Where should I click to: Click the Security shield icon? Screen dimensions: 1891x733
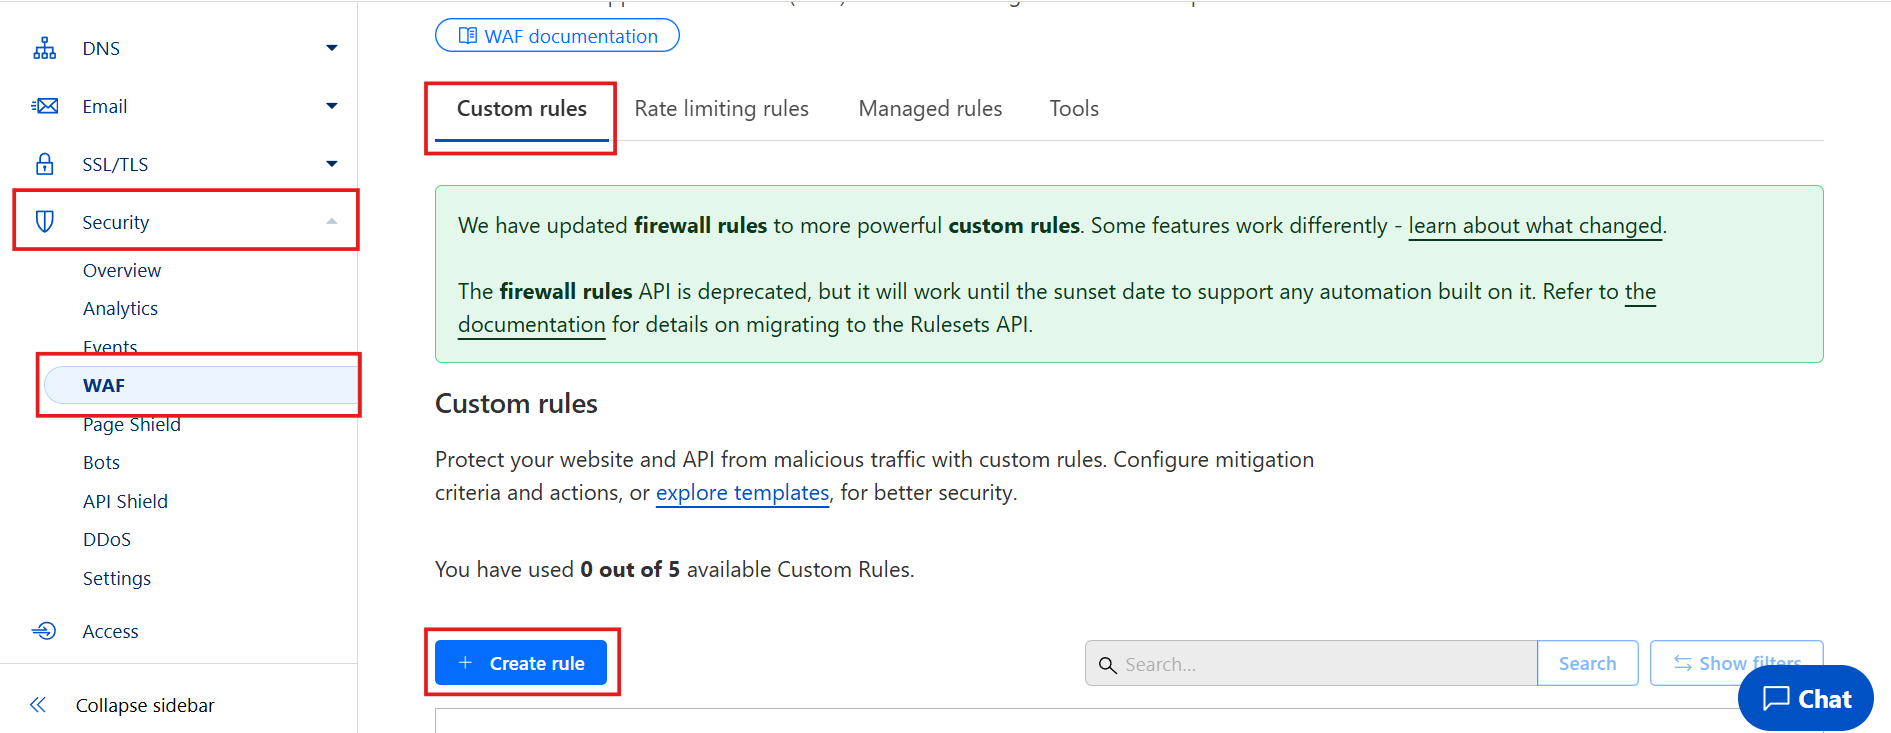[45, 221]
